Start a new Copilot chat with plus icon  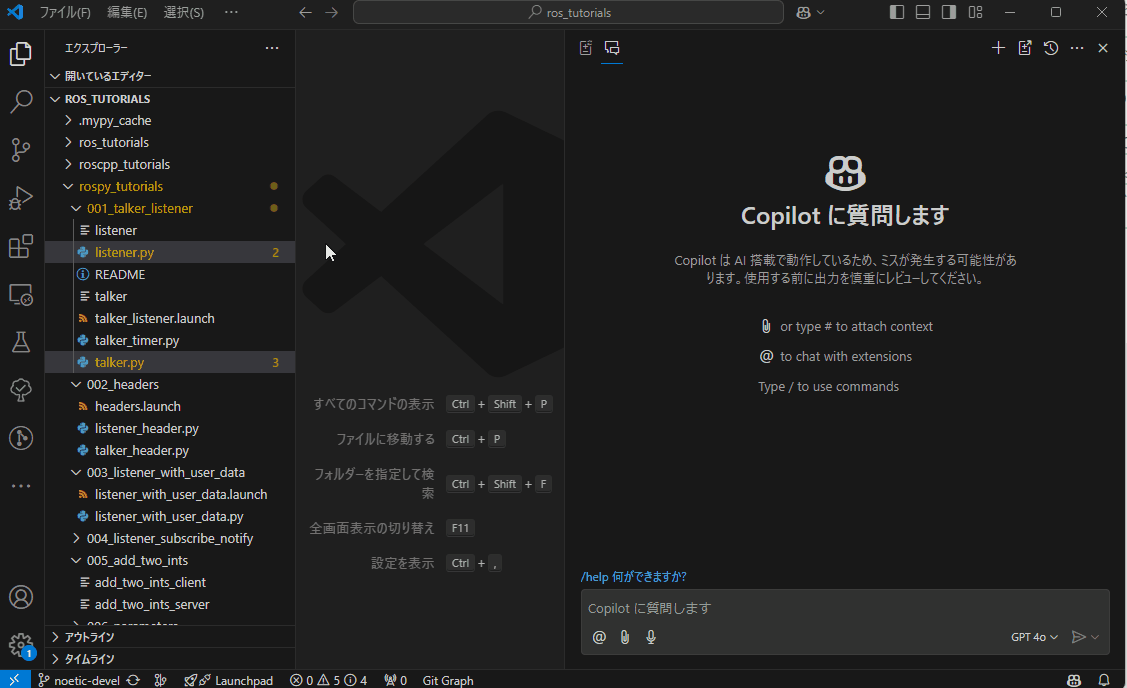[998, 48]
